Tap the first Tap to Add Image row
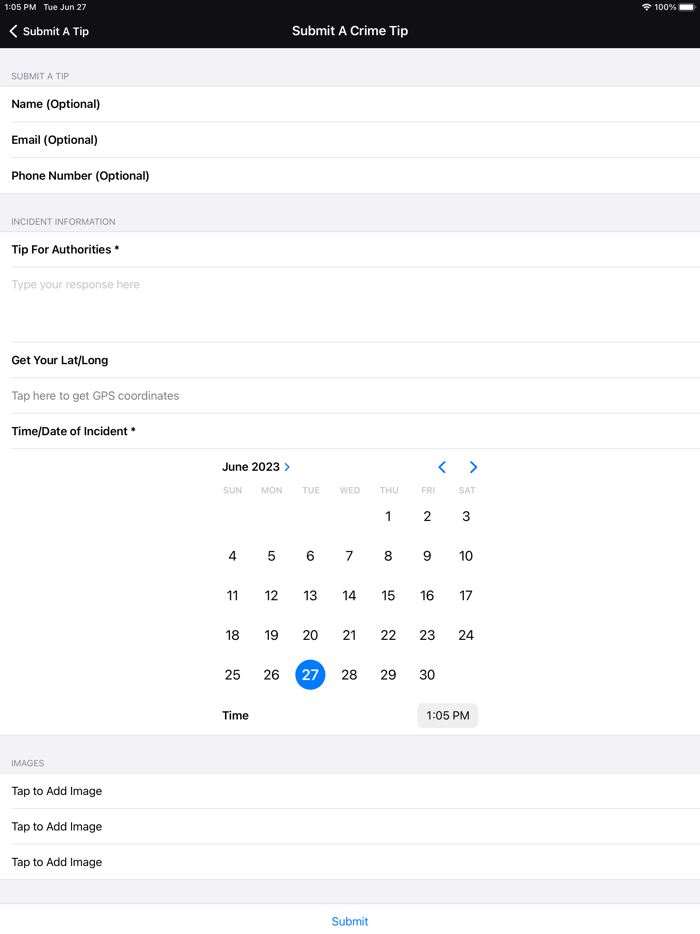This screenshot has width=700, height=934. 350,791
